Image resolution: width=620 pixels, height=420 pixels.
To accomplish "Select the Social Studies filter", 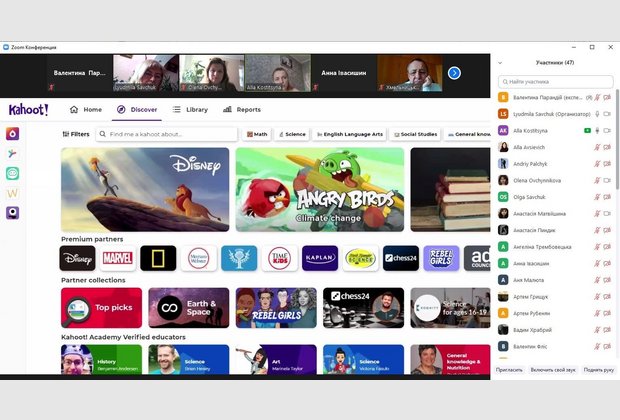I will [415, 134].
